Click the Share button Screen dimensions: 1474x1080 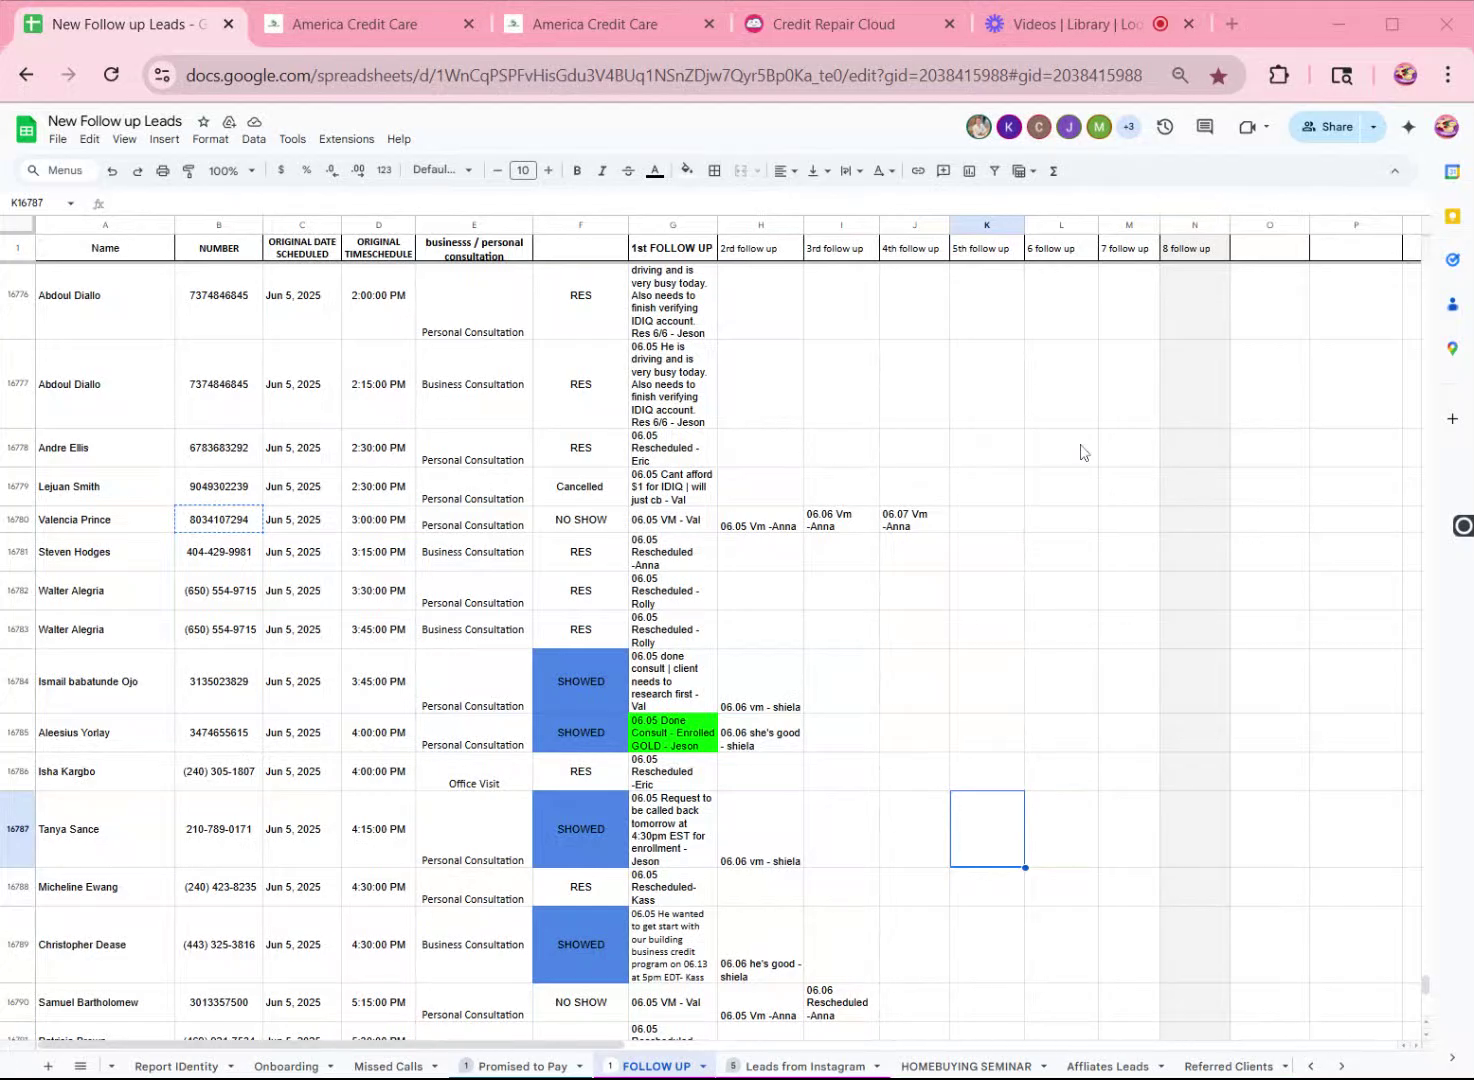tap(1327, 127)
